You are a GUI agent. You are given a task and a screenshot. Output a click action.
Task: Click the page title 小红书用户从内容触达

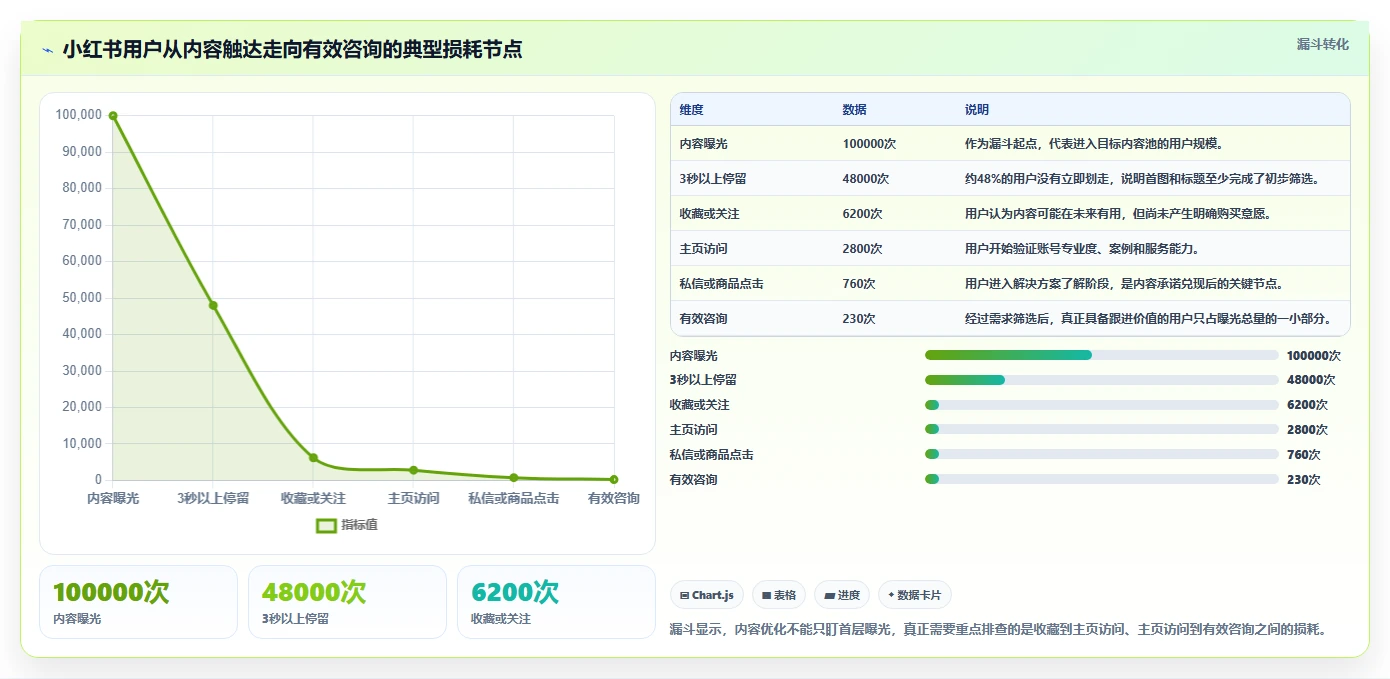coord(292,50)
